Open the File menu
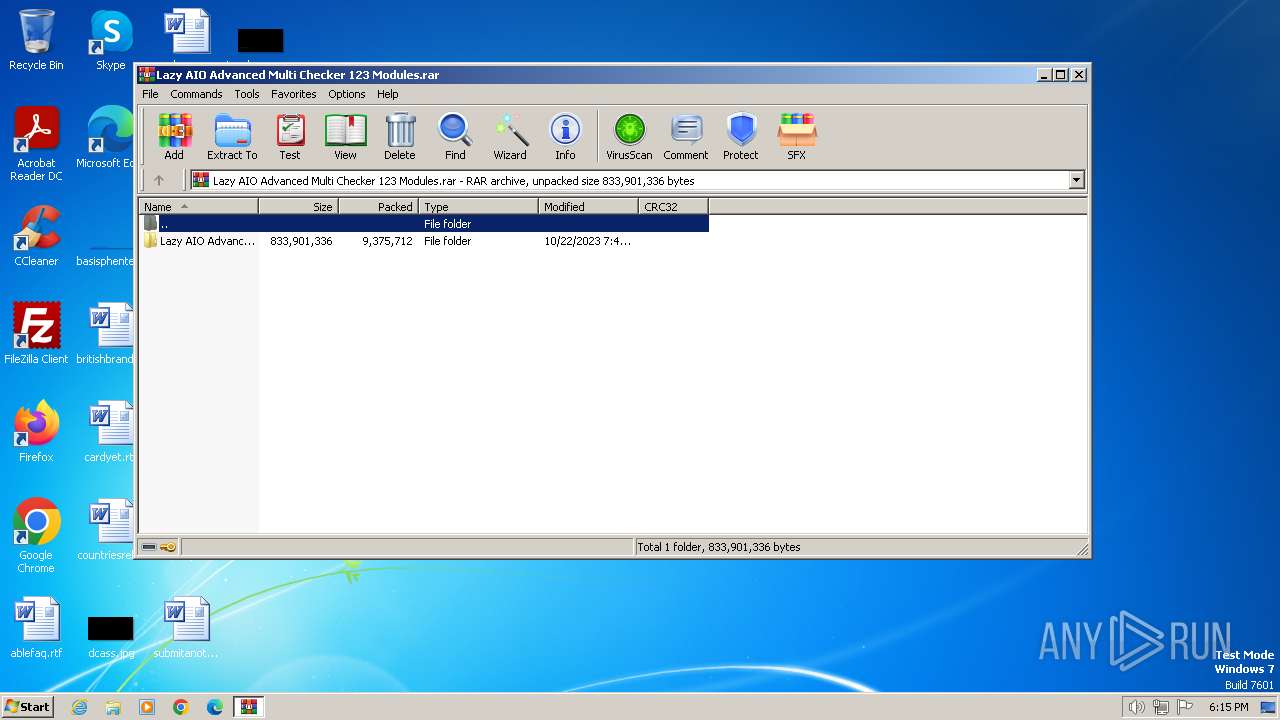 (150, 94)
